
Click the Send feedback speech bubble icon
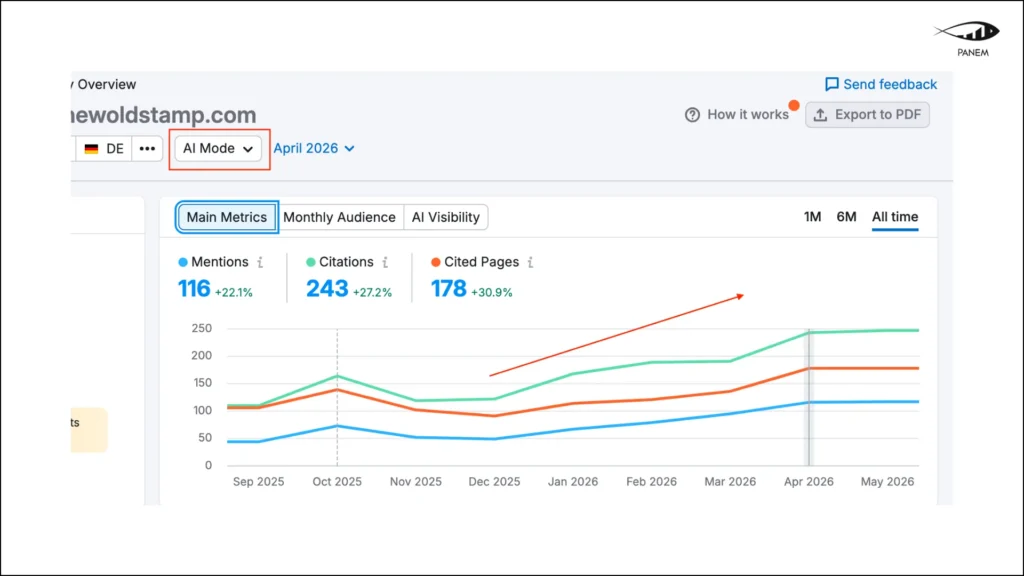(831, 84)
